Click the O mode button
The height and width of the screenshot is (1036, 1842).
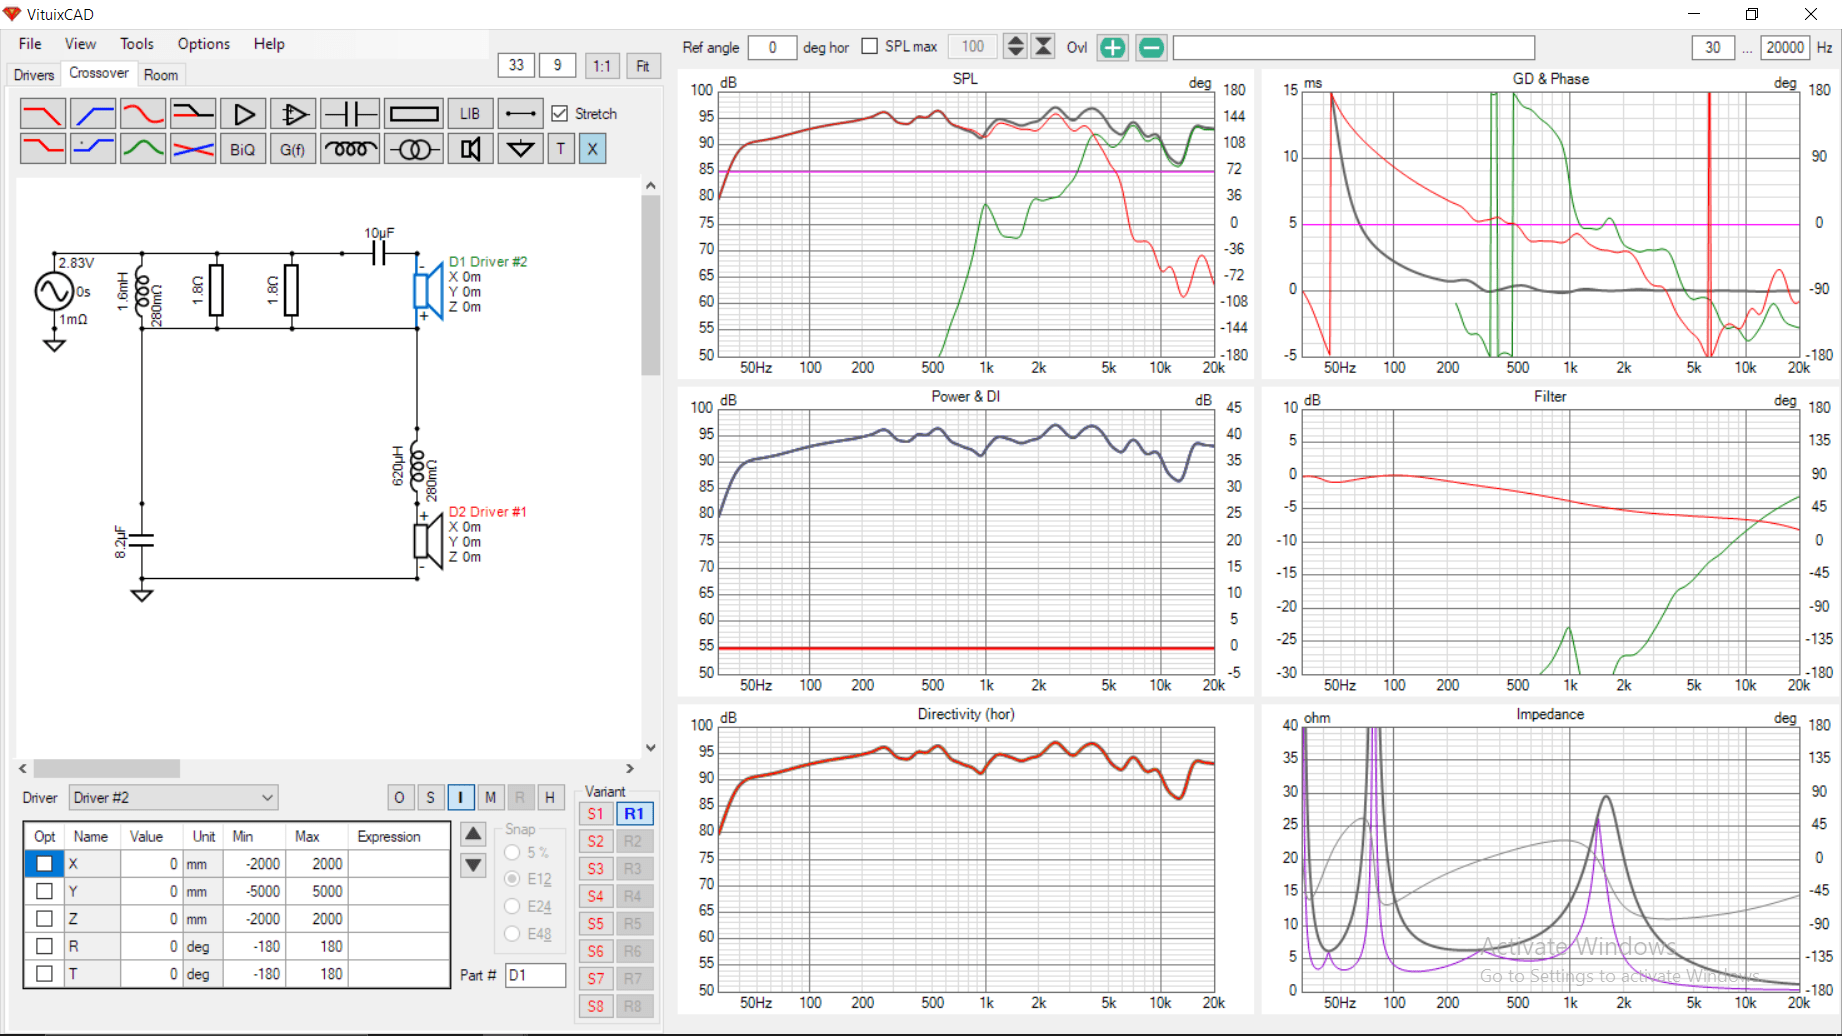pyautogui.click(x=400, y=797)
